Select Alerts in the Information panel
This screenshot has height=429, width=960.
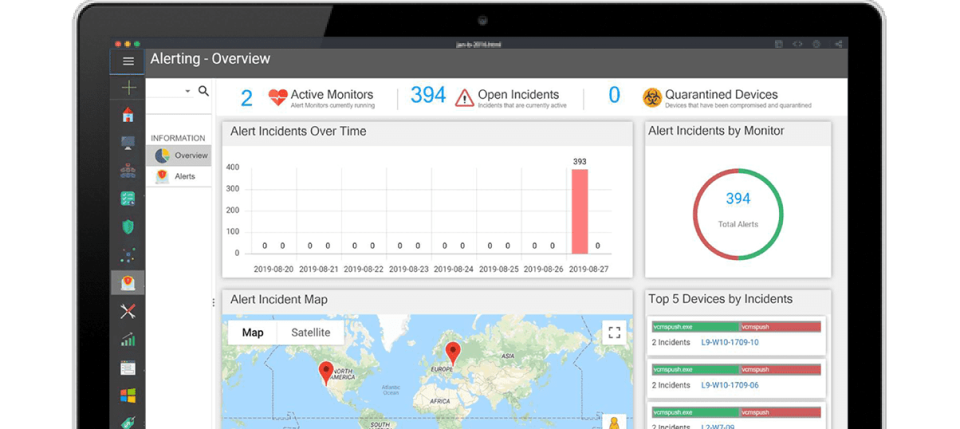coord(179,176)
